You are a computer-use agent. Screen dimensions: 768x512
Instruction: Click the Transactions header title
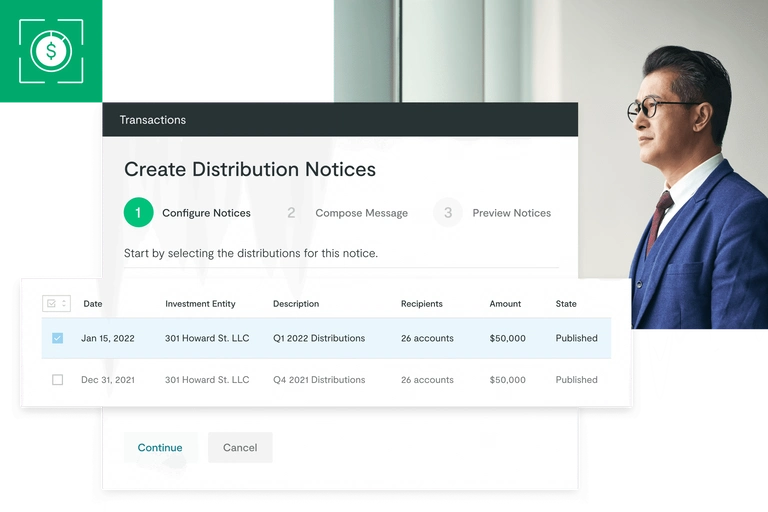pyautogui.click(x=152, y=120)
